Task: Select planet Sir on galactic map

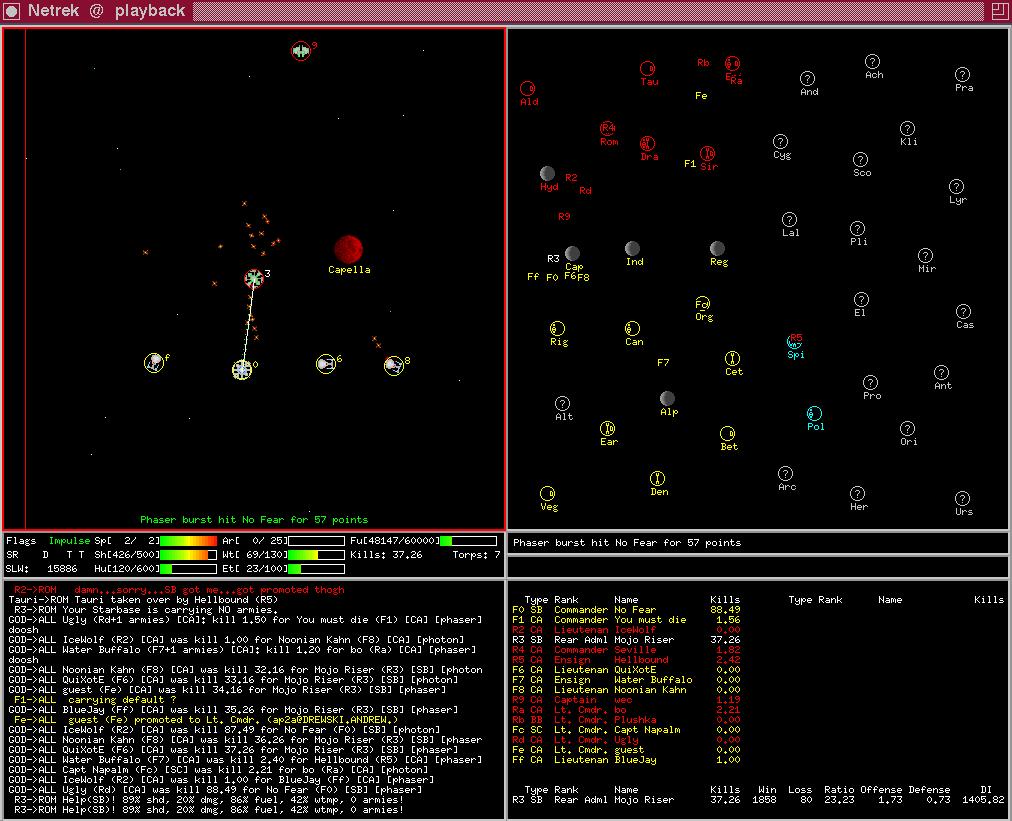Action: click(707, 154)
